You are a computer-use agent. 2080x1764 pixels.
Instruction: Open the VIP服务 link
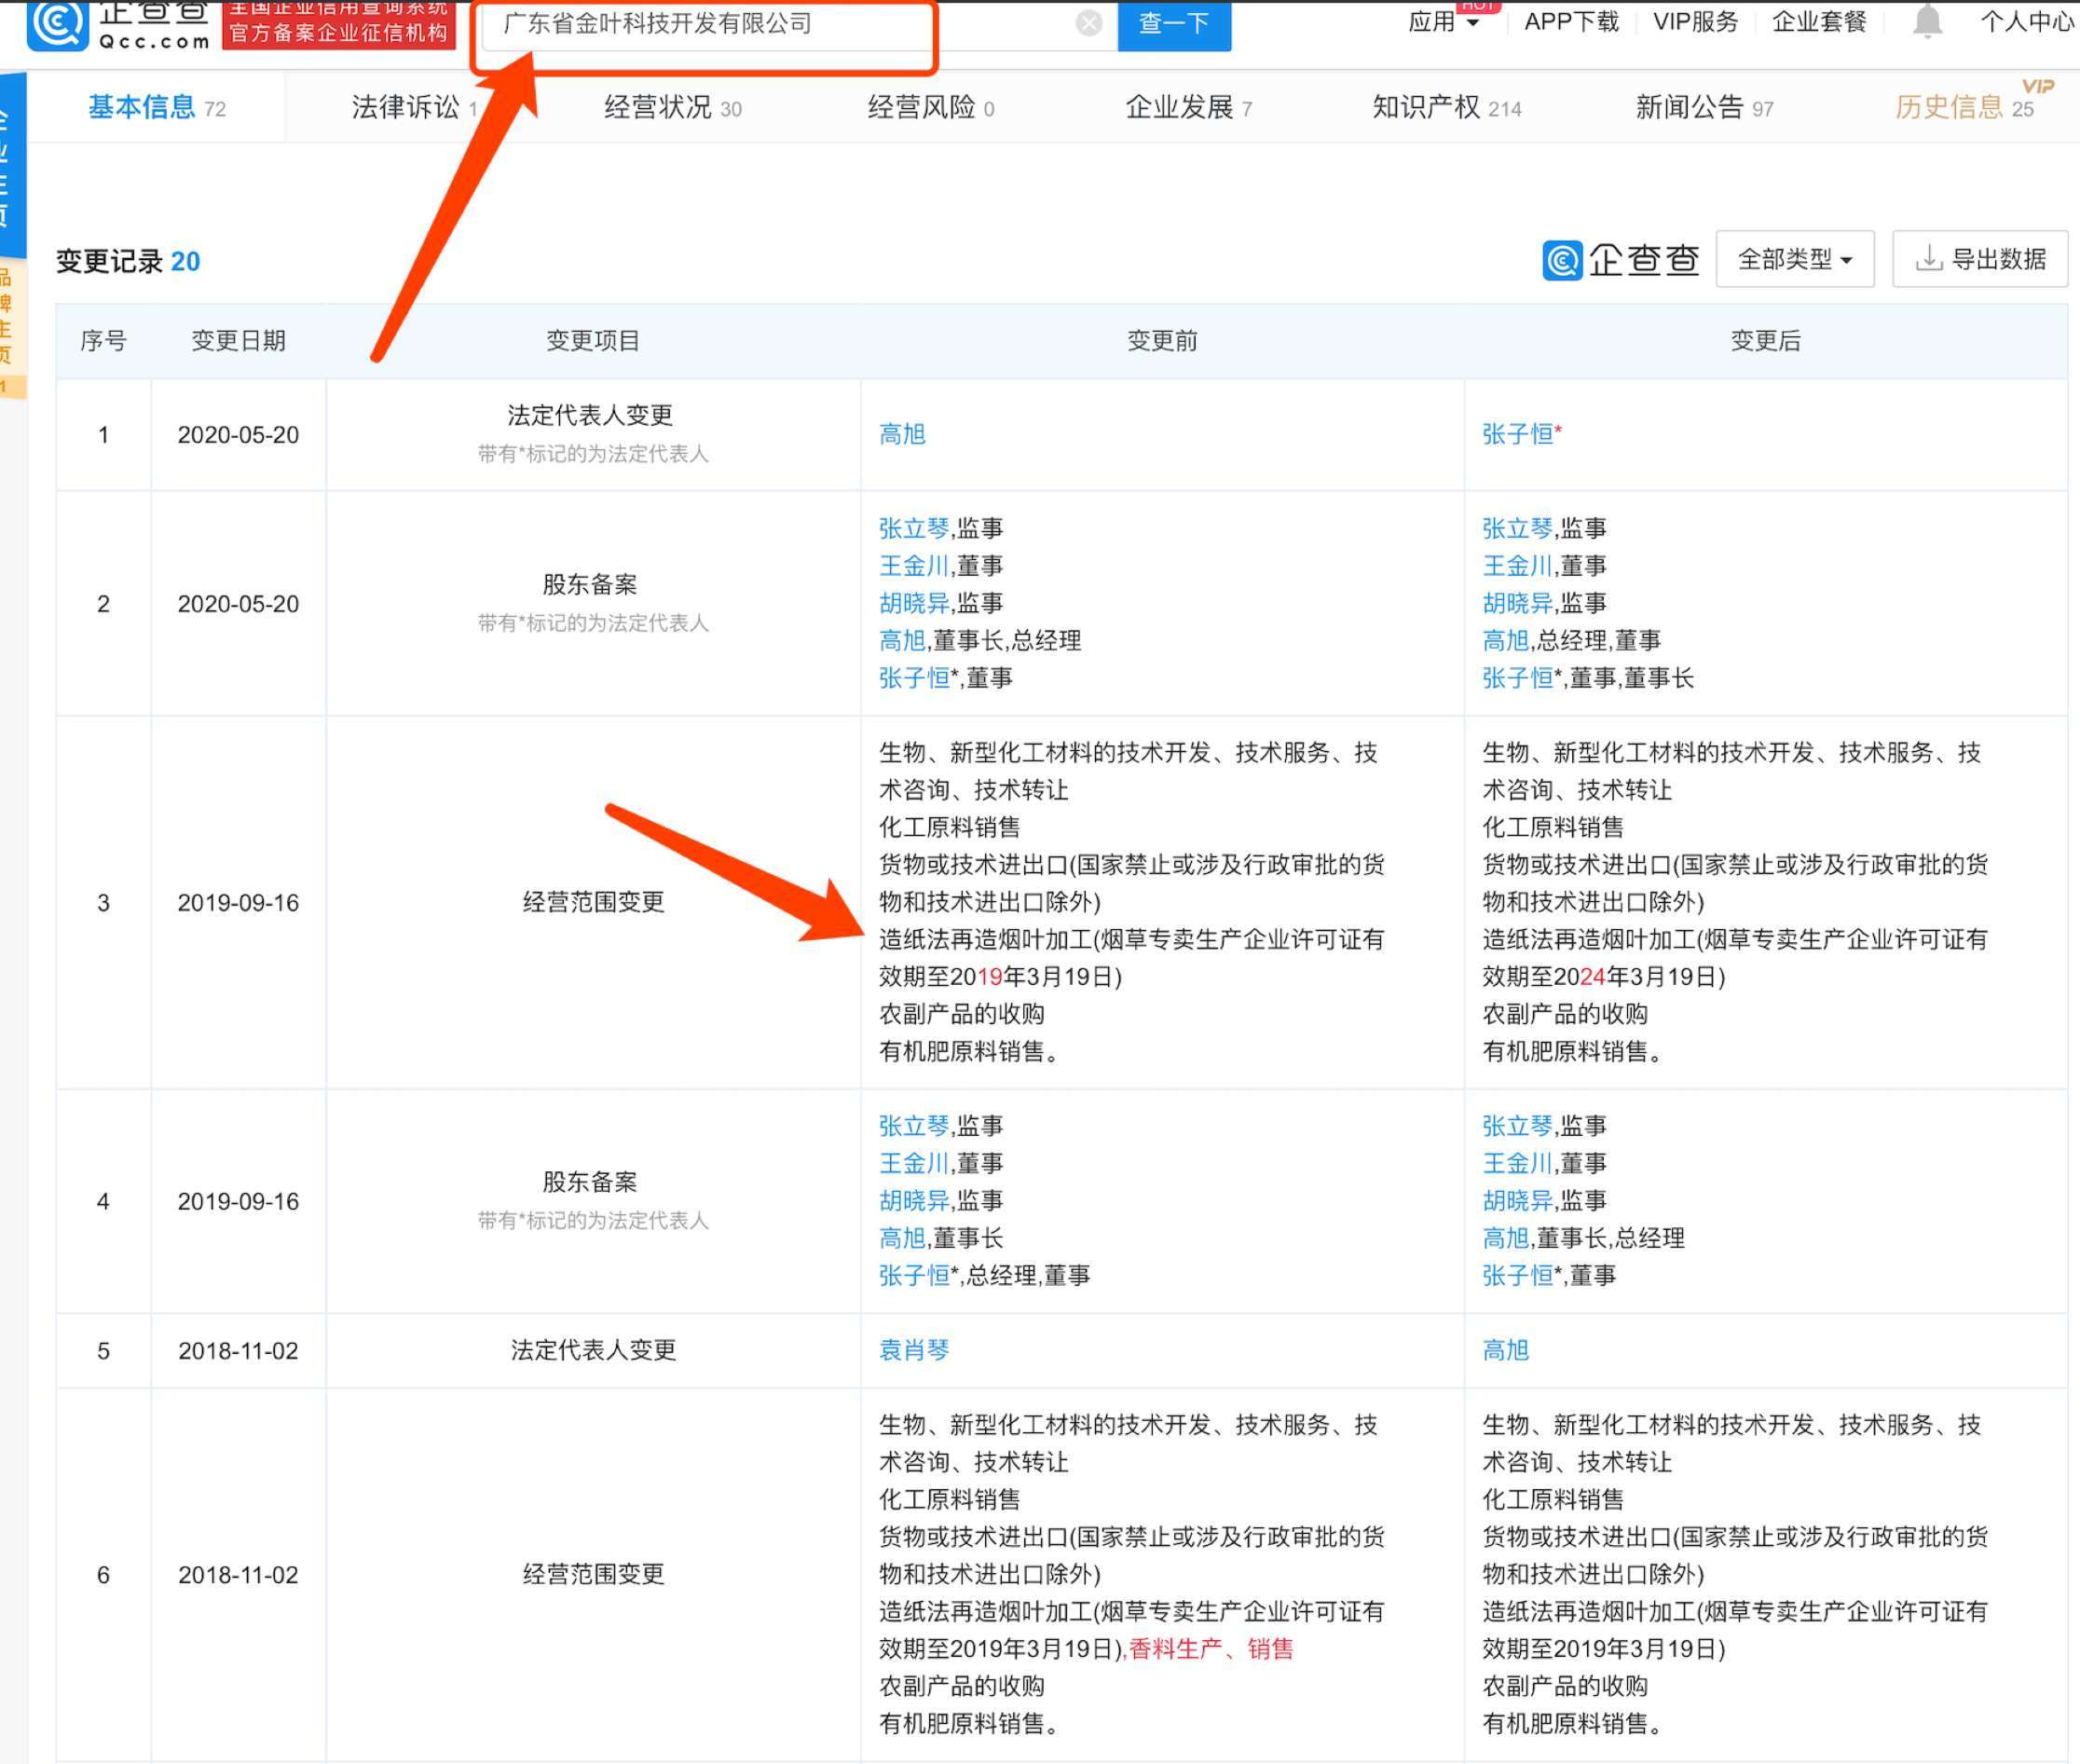click(1695, 21)
